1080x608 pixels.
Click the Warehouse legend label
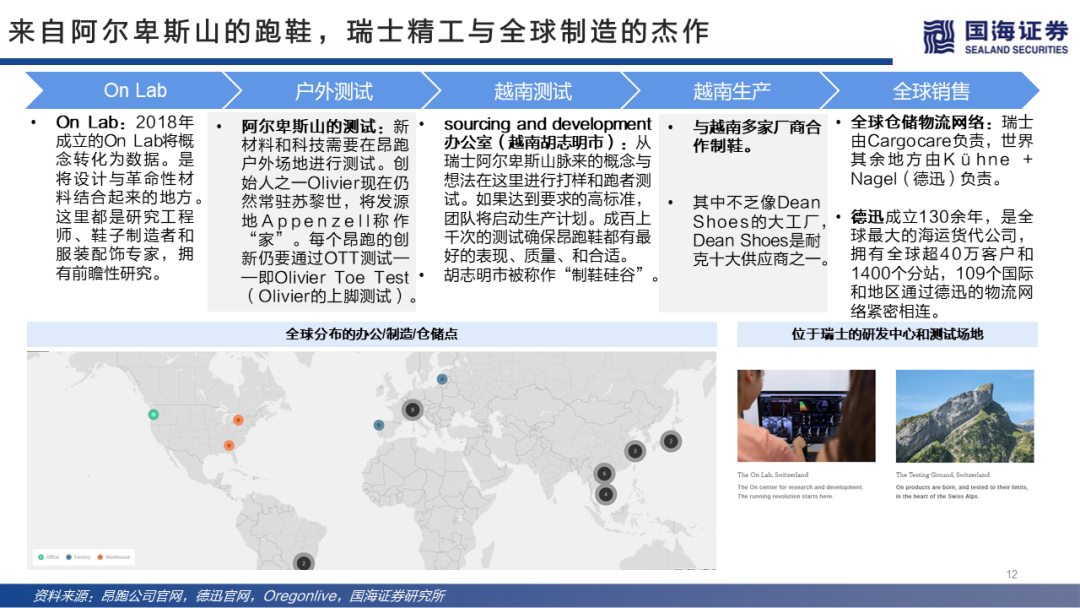coord(117,557)
